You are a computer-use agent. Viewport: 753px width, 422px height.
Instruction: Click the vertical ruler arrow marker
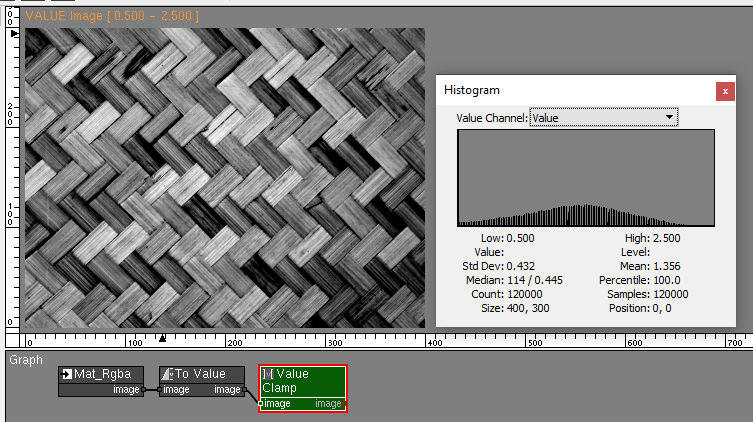coord(13,34)
